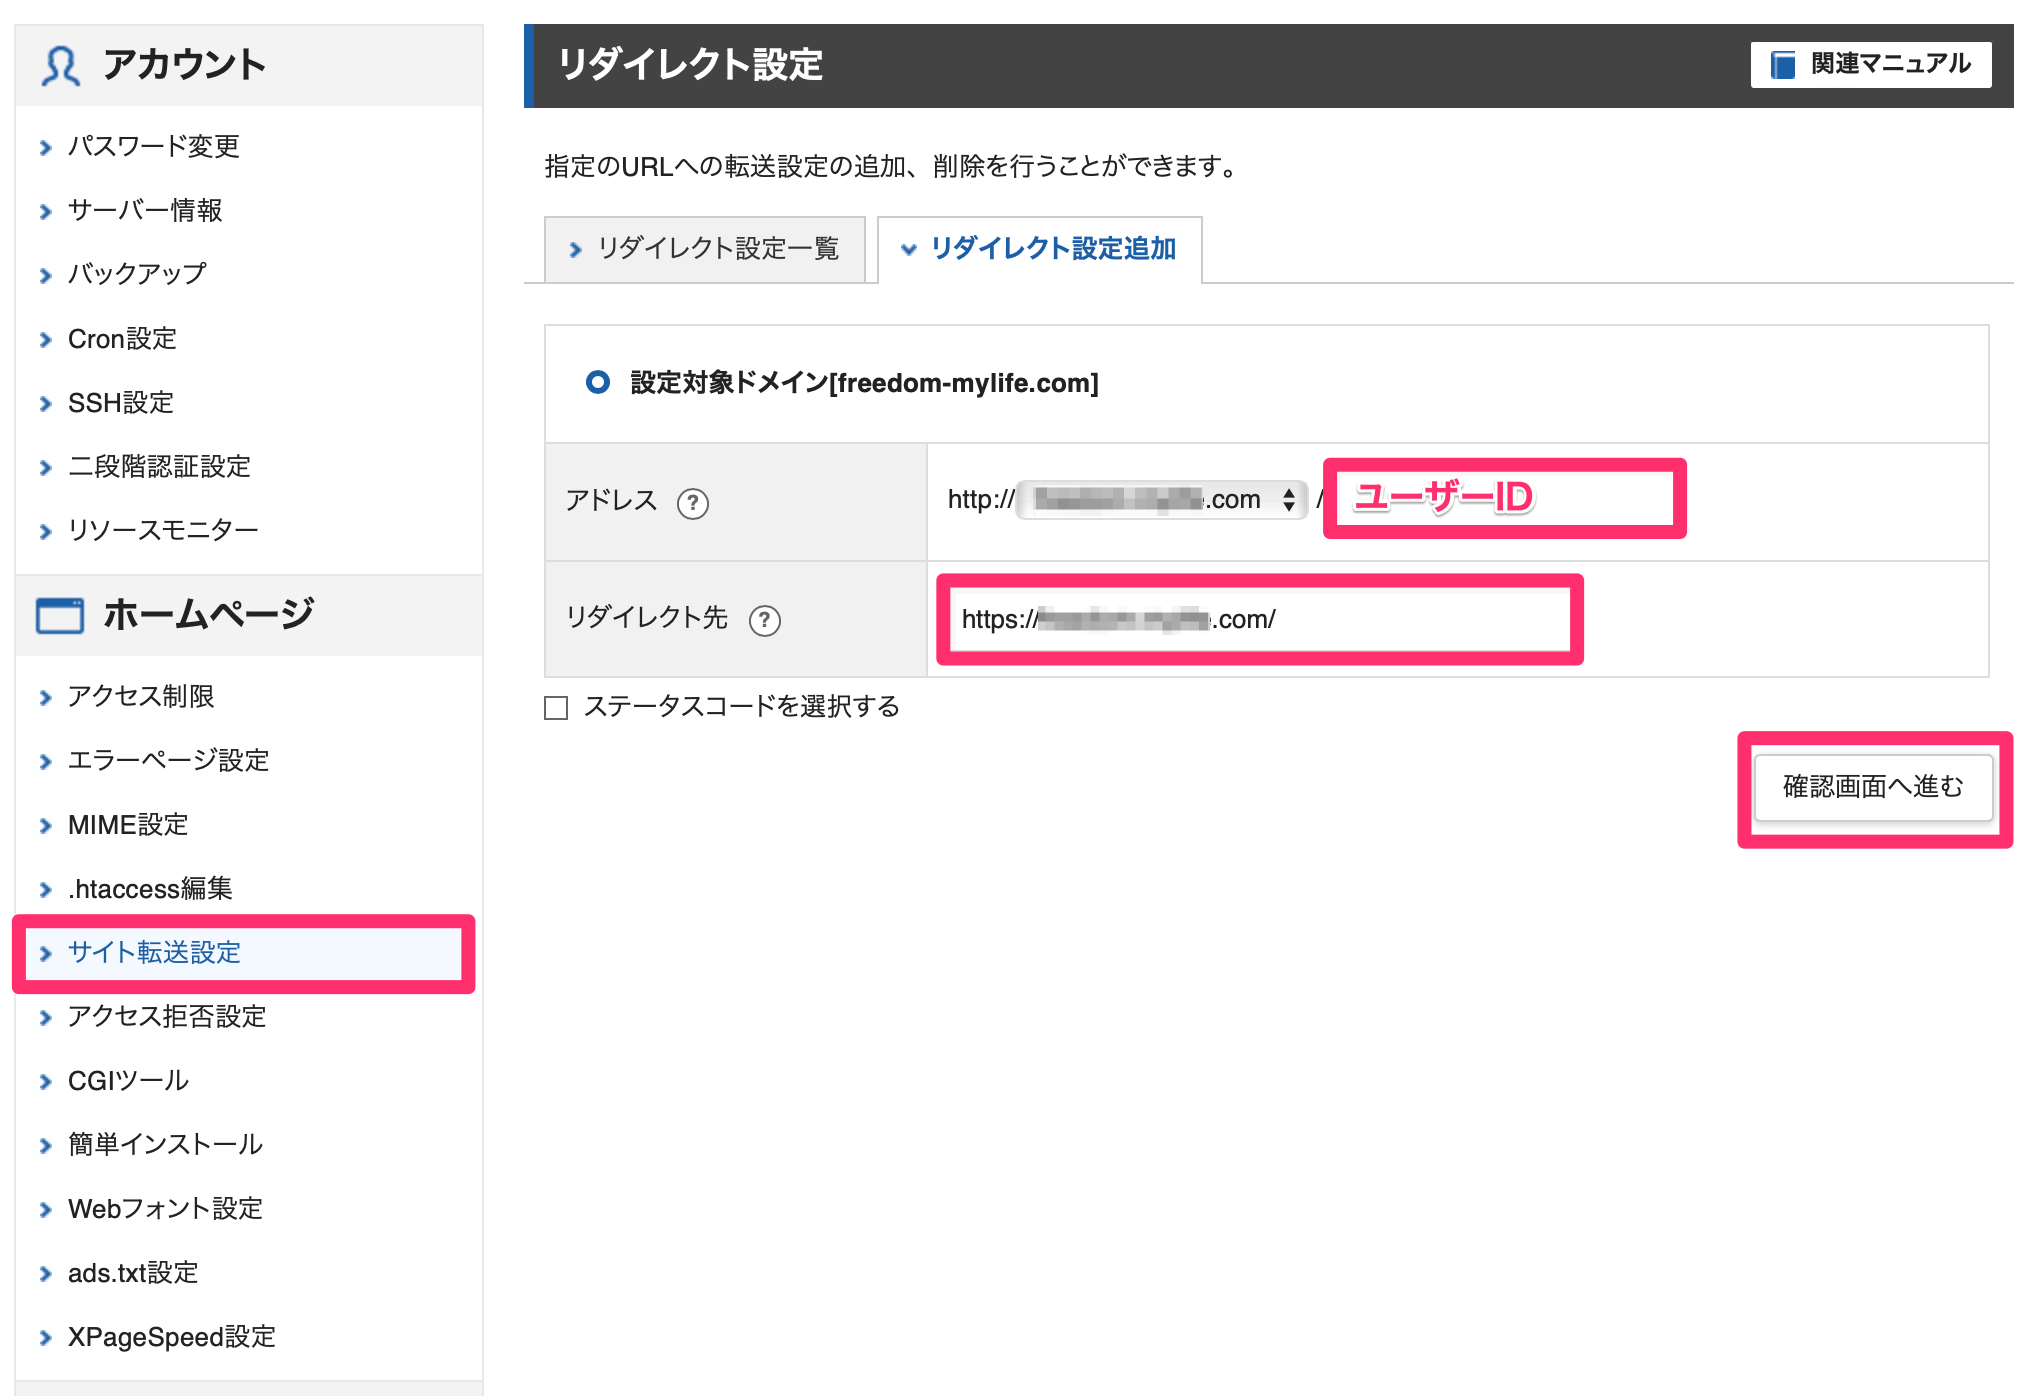Open CGIツール link
The image size is (2028, 1396).
pyautogui.click(x=128, y=1081)
